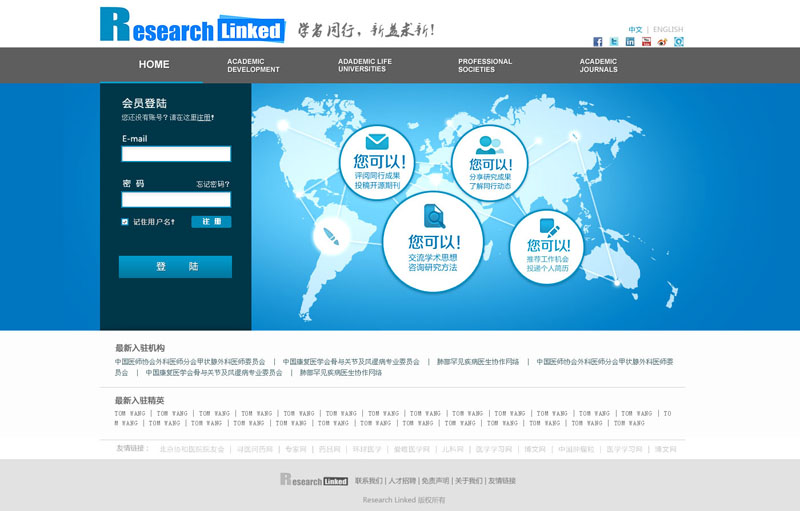The image size is (800, 511).
Task: Click the small 注册 register button
Action: [x=211, y=222]
